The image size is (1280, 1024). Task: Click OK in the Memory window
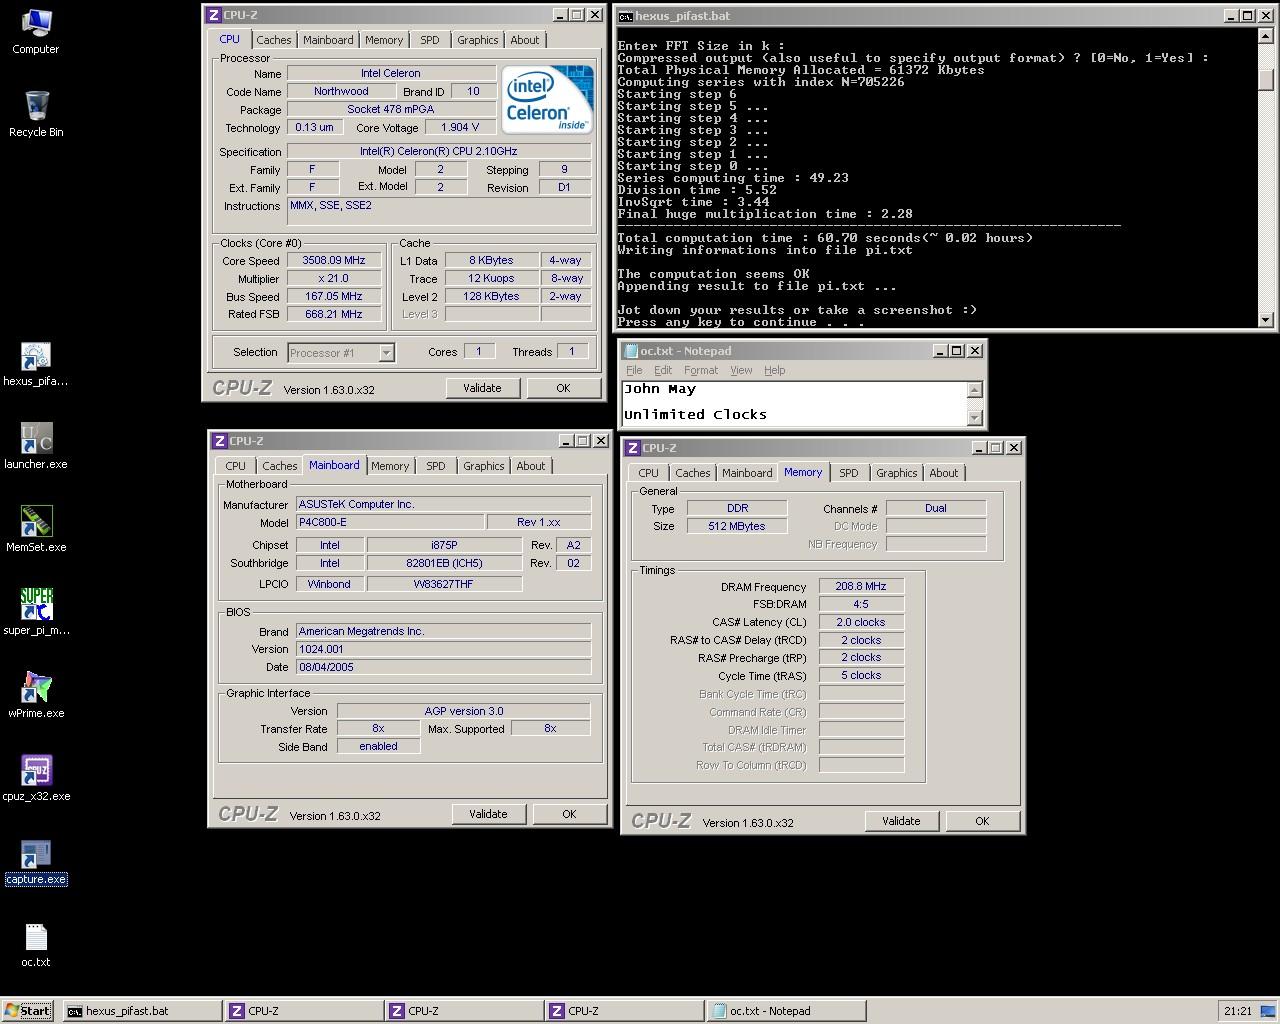[x=982, y=821]
